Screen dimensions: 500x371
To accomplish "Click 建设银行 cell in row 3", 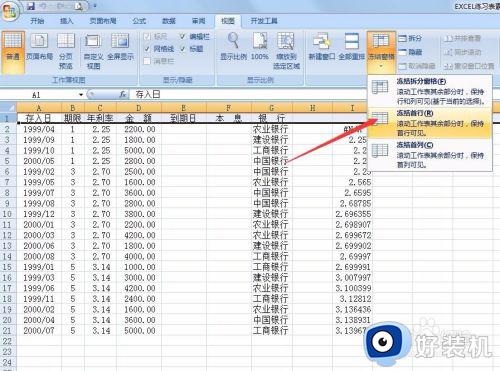I will coord(272,140).
